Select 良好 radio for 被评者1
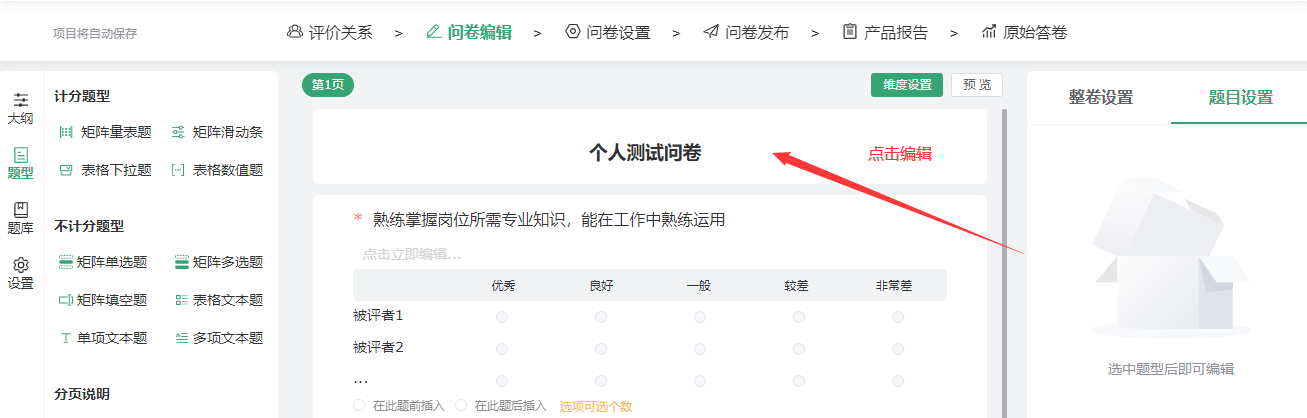The image size is (1307, 418). (x=601, y=316)
